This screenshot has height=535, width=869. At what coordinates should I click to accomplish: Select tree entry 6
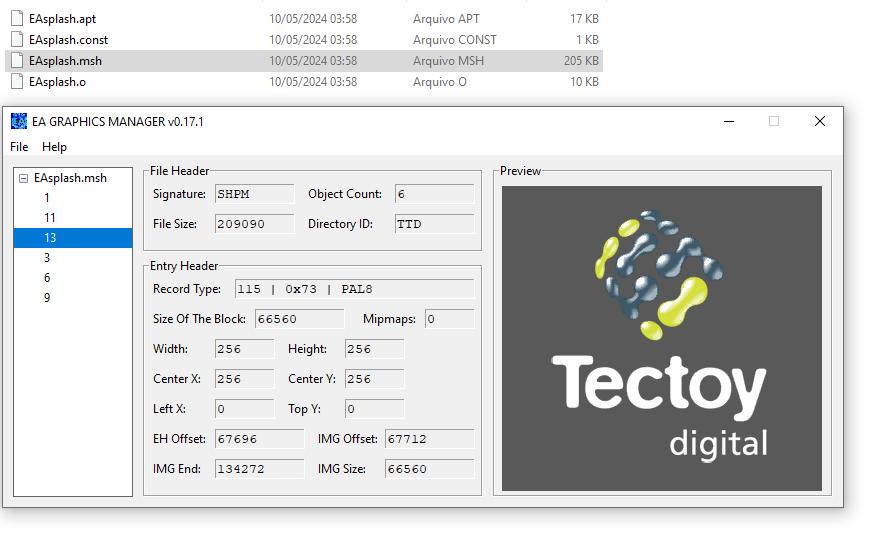(47, 278)
